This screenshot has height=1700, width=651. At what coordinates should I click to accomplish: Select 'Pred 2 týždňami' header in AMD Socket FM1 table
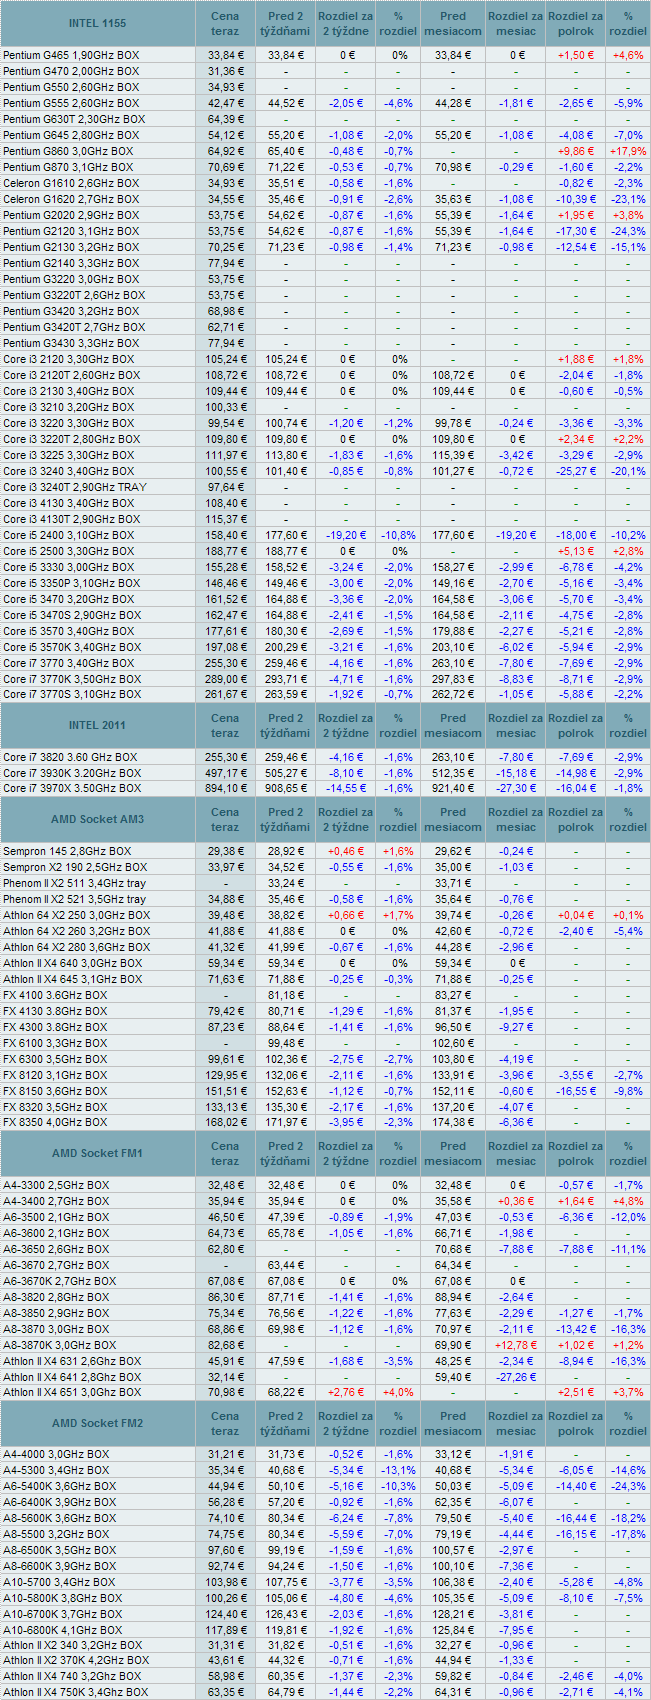click(286, 1153)
